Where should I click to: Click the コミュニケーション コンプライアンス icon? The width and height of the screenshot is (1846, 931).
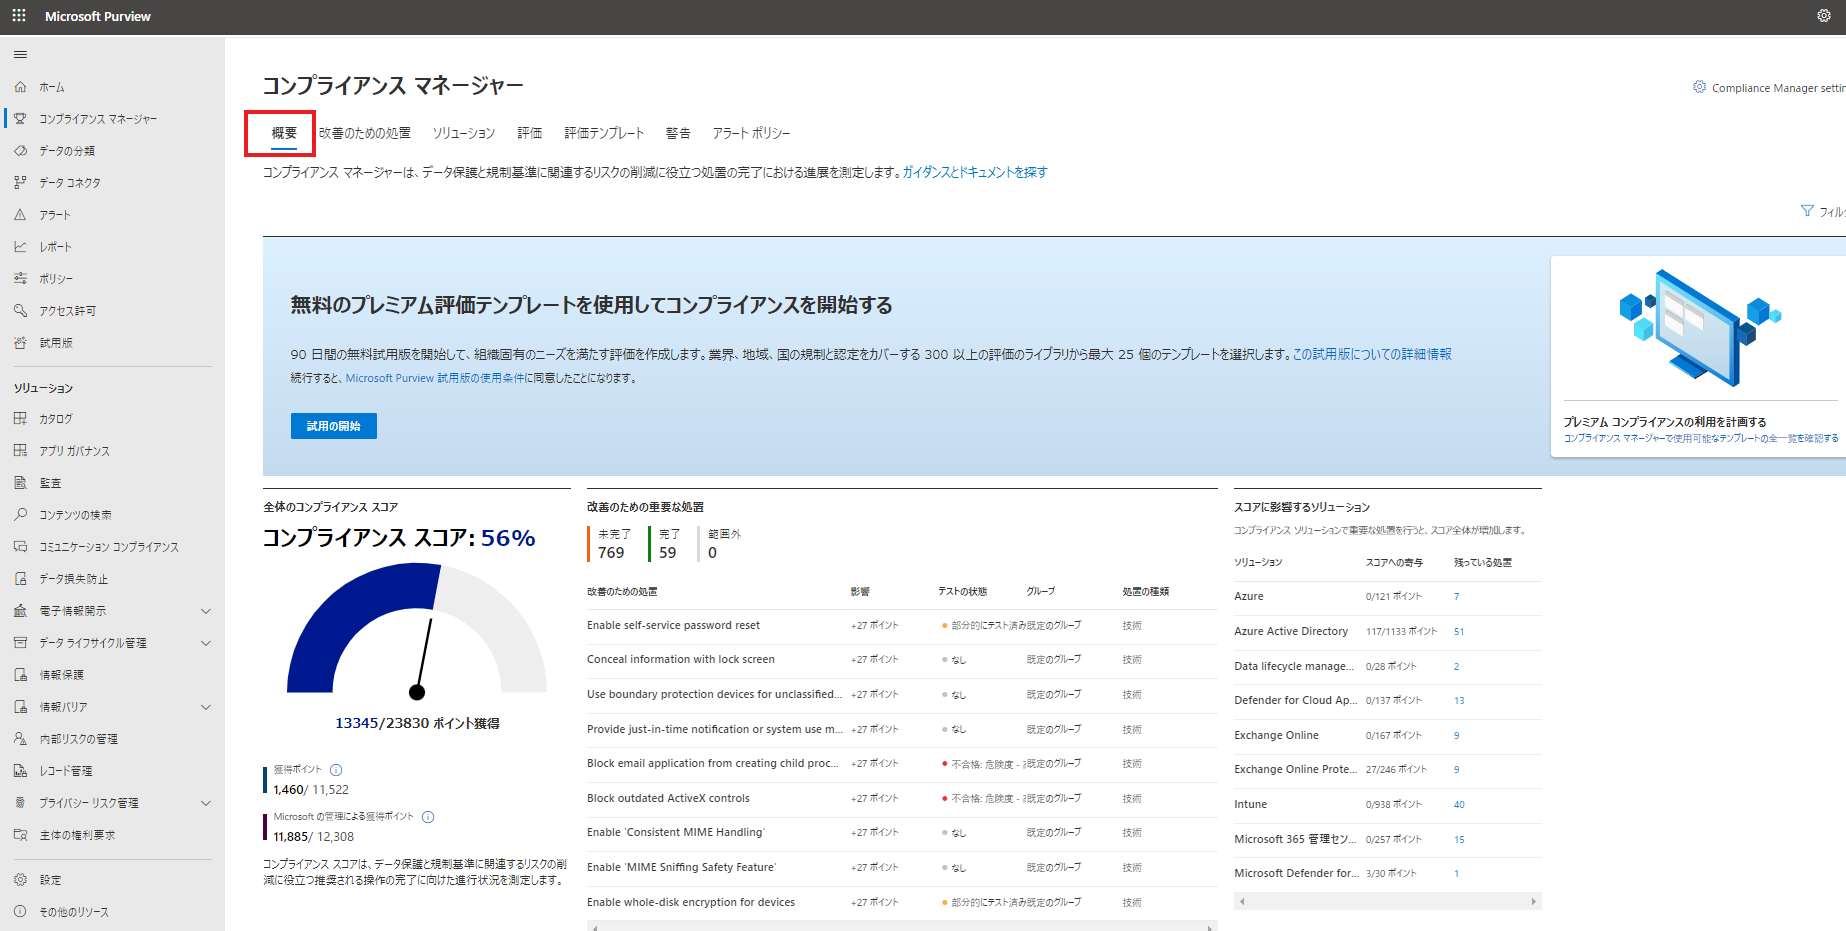pos(20,547)
